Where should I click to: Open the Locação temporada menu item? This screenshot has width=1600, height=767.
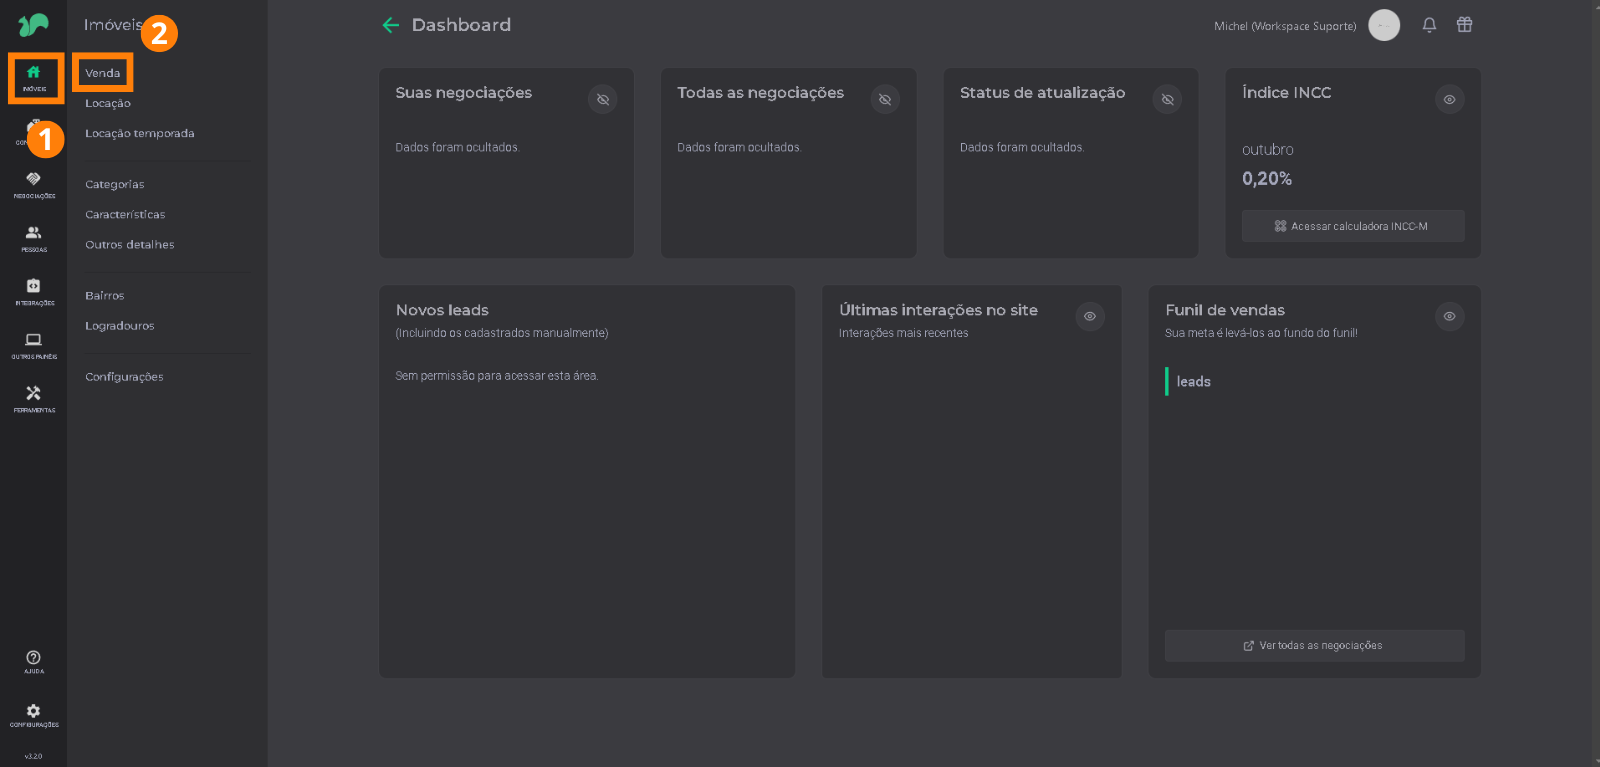(x=140, y=133)
